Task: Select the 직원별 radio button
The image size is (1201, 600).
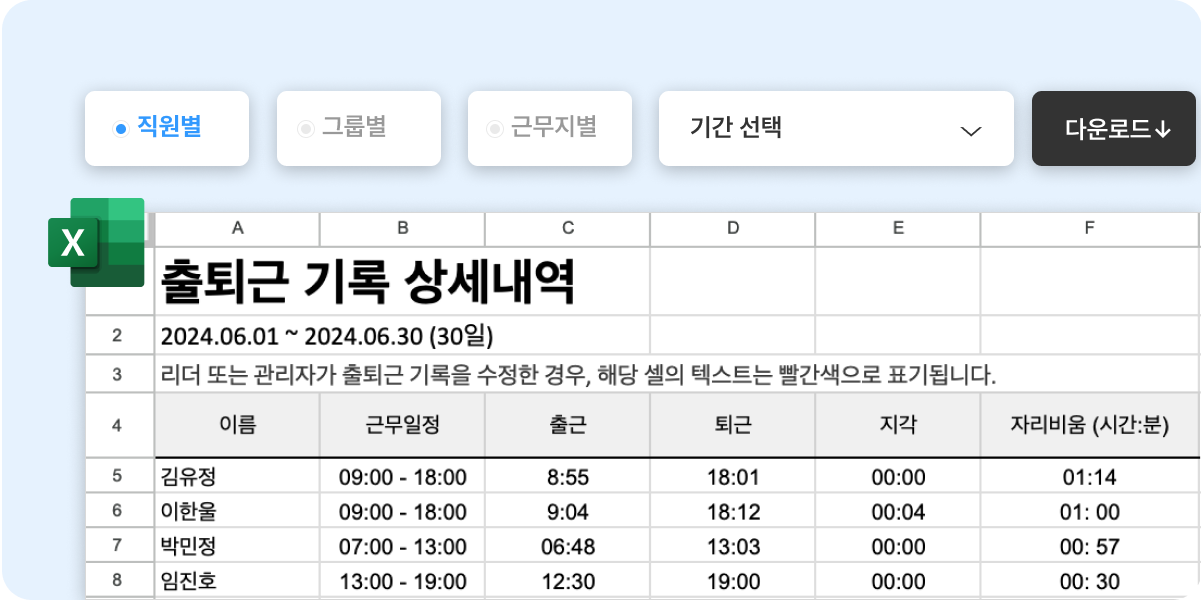Action: click(120, 128)
